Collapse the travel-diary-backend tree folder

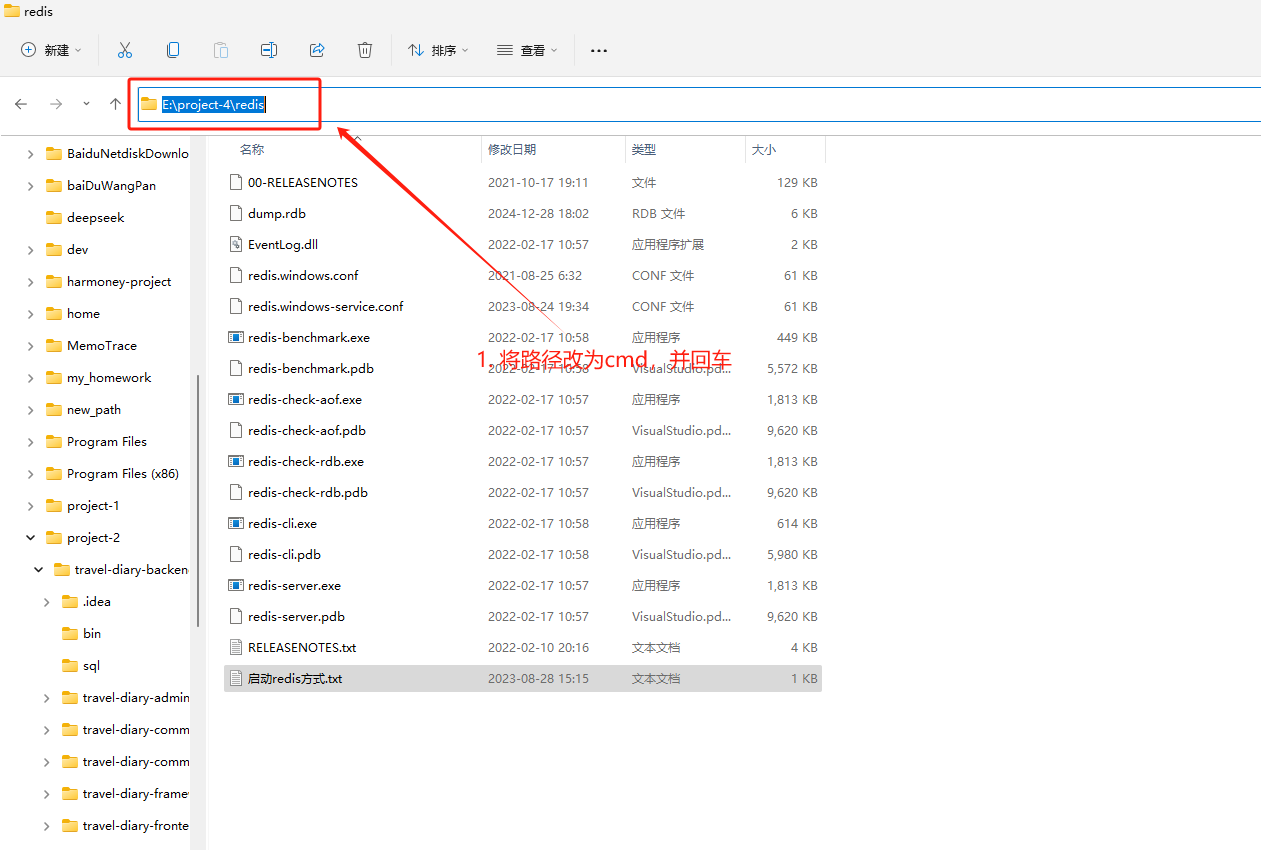click(x=39, y=569)
